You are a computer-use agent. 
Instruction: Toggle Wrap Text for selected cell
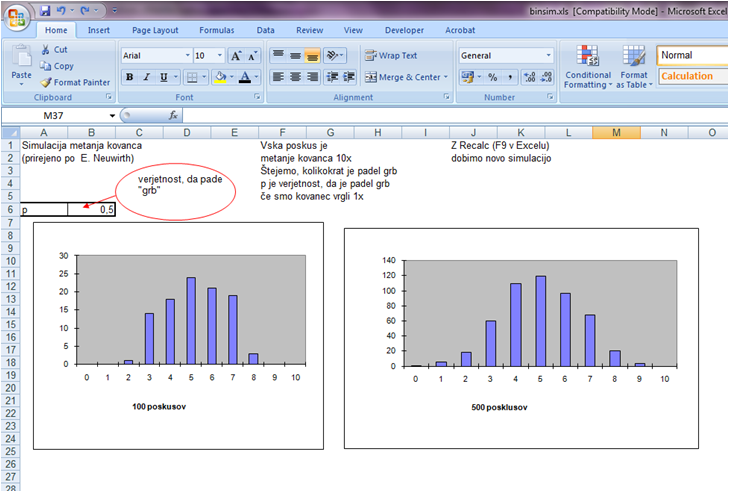pos(391,56)
